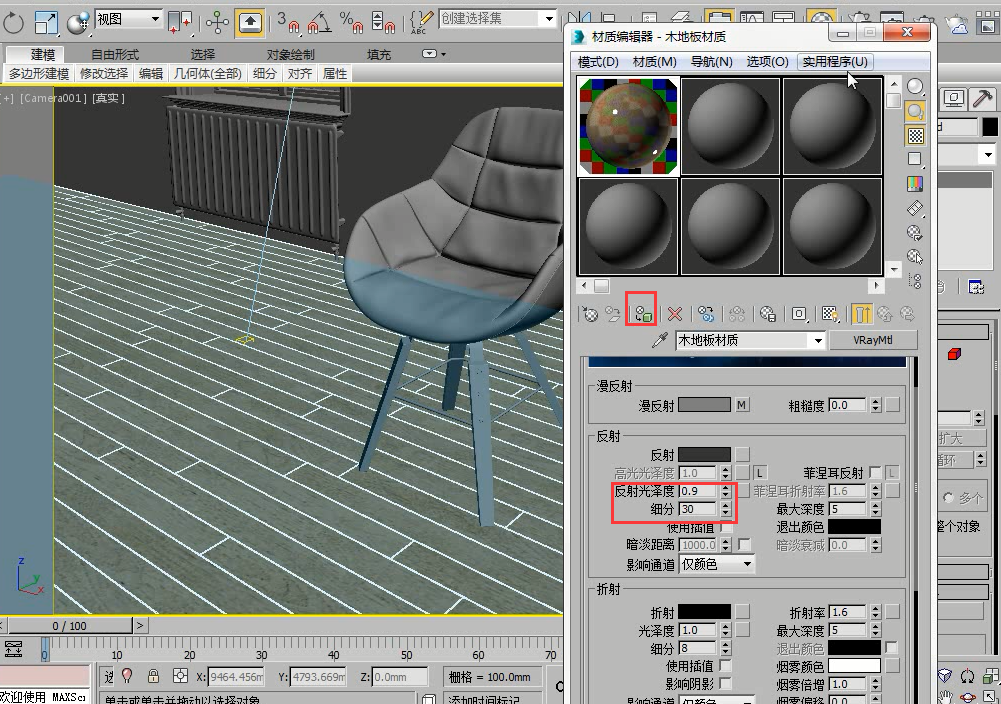Open the 实用程序(U) menu
Image resolution: width=1001 pixels, height=704 pixels.
point(835,62)
